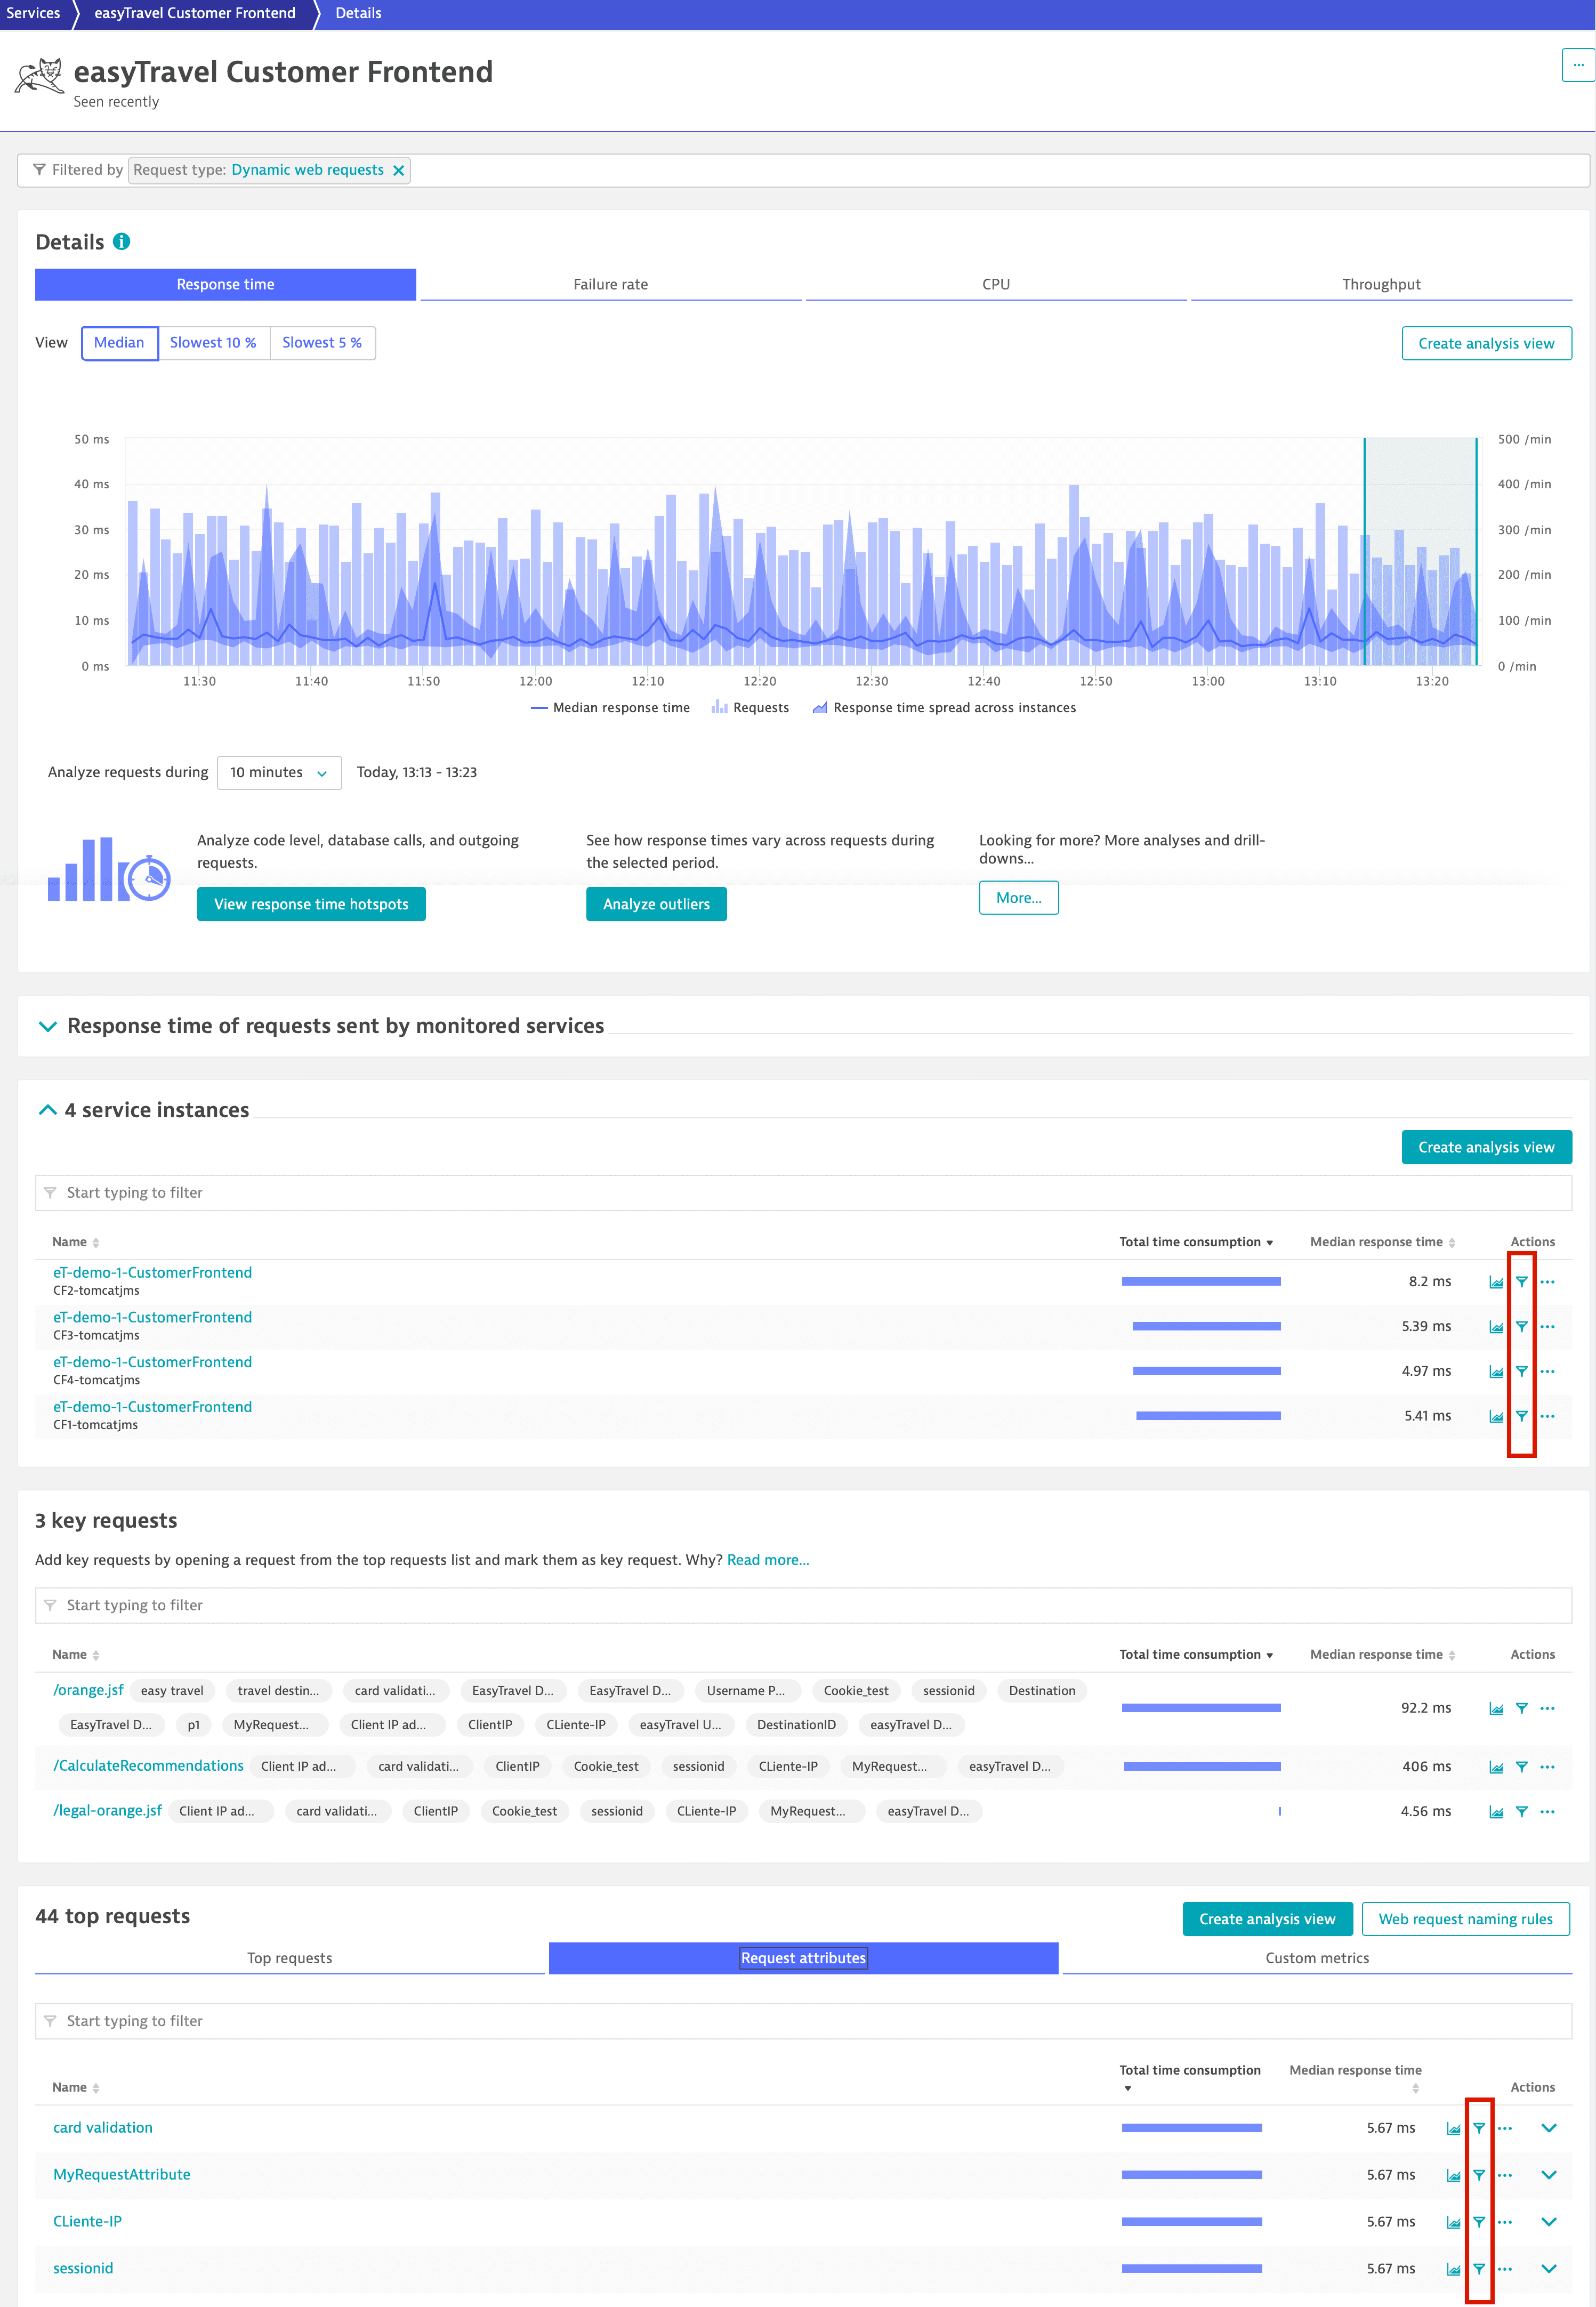Open chart icon for /CalculateRecommendations request

pos(1496,1767)
